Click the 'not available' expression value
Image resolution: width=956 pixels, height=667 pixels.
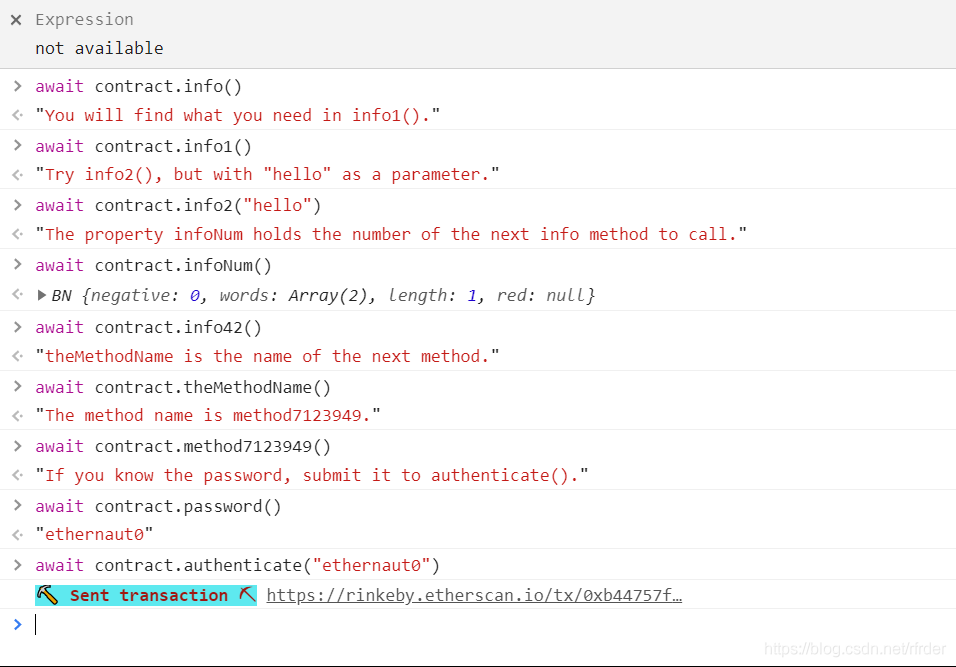click(x=99, y=48)
